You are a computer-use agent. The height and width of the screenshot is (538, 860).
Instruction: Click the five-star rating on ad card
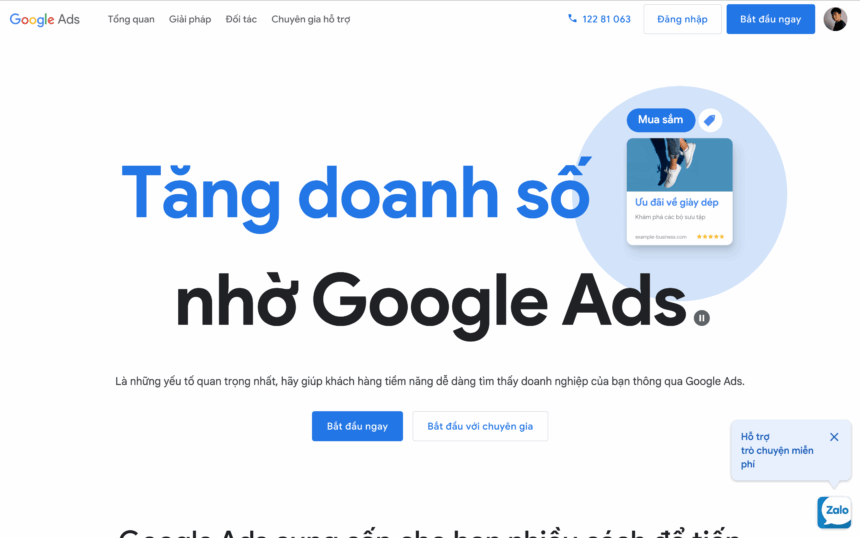click(x=710, y=237)
